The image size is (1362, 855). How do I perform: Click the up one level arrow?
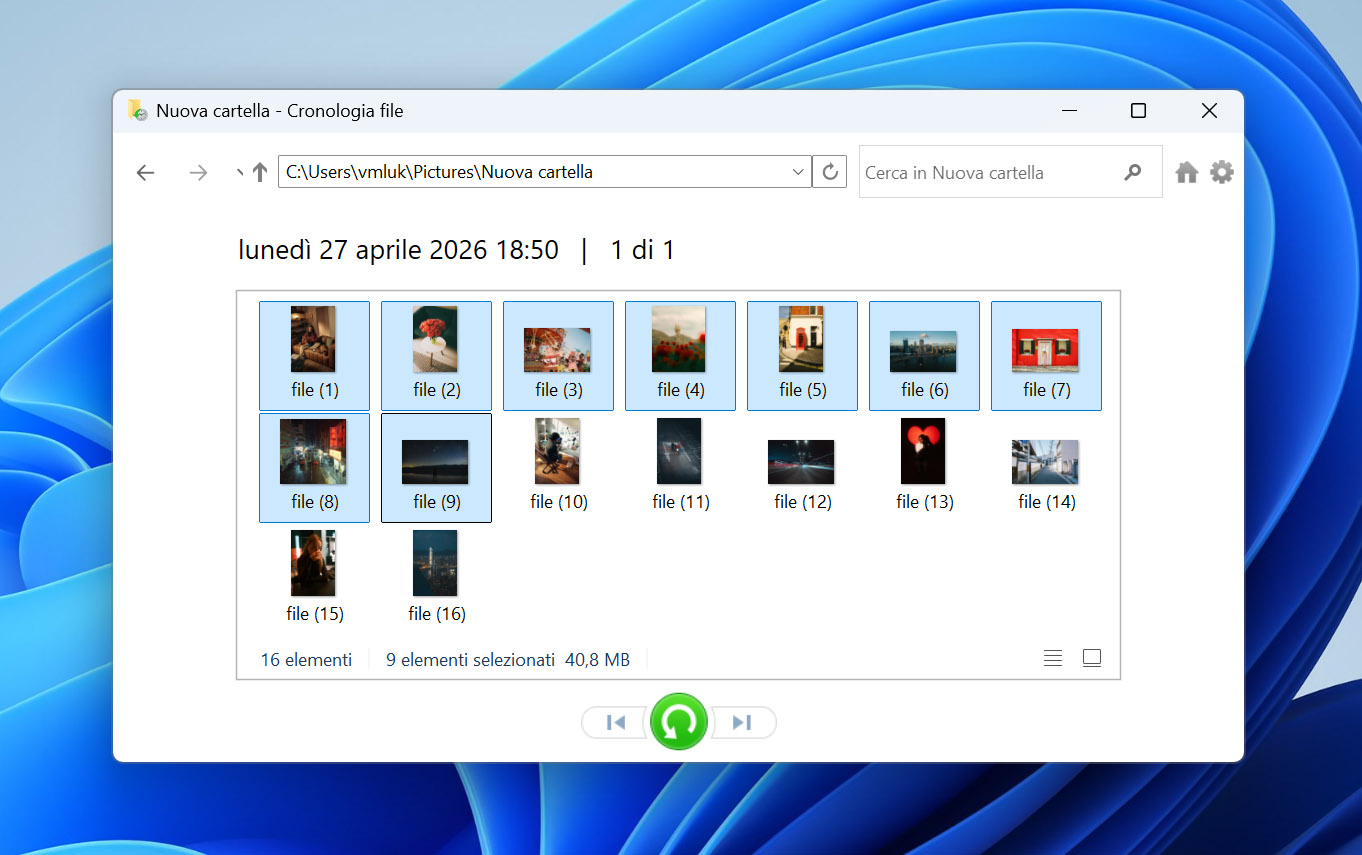[260, 172]
